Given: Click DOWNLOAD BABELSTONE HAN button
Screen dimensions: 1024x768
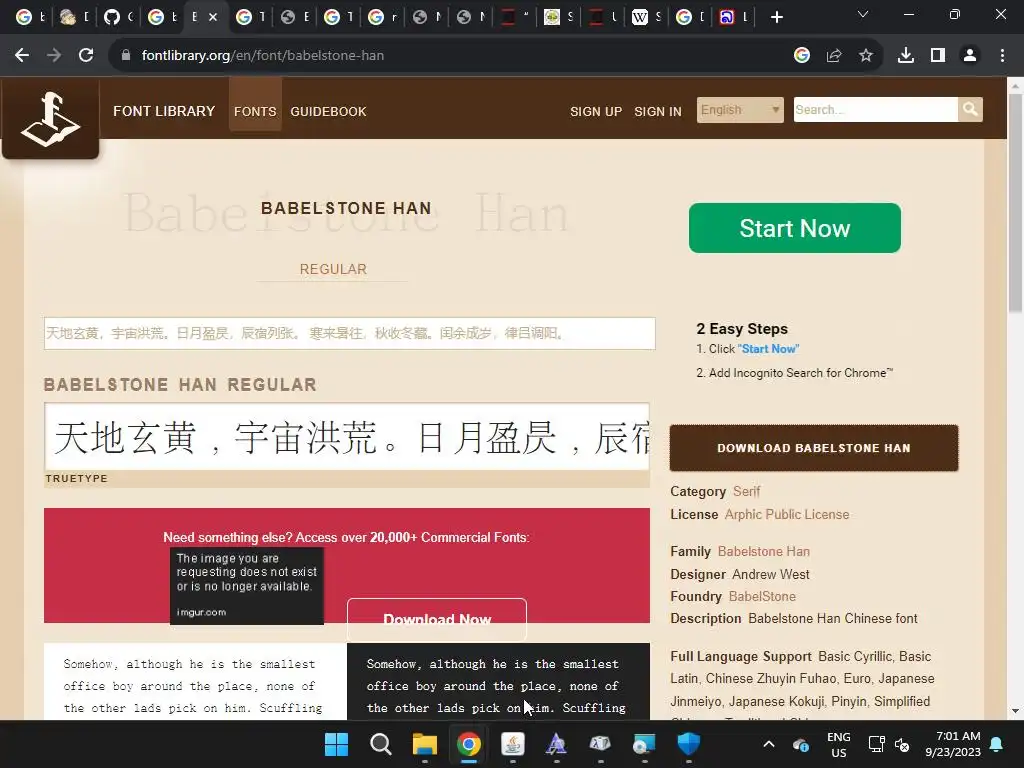Looking at the screenshot, I should point(814,448).
